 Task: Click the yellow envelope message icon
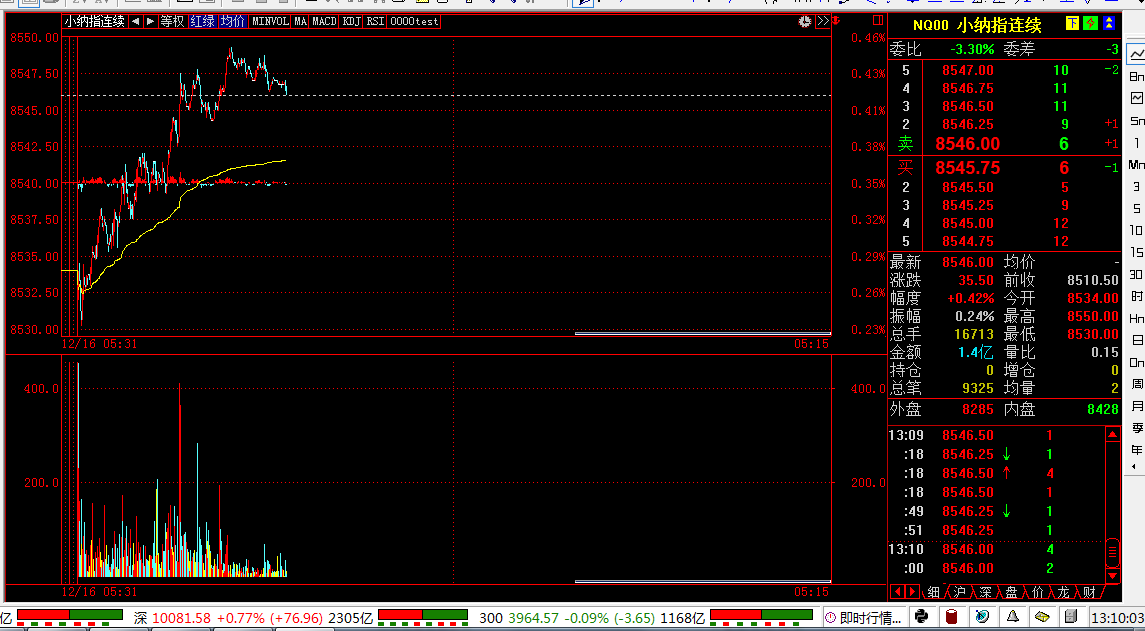tap(1042, 617)
